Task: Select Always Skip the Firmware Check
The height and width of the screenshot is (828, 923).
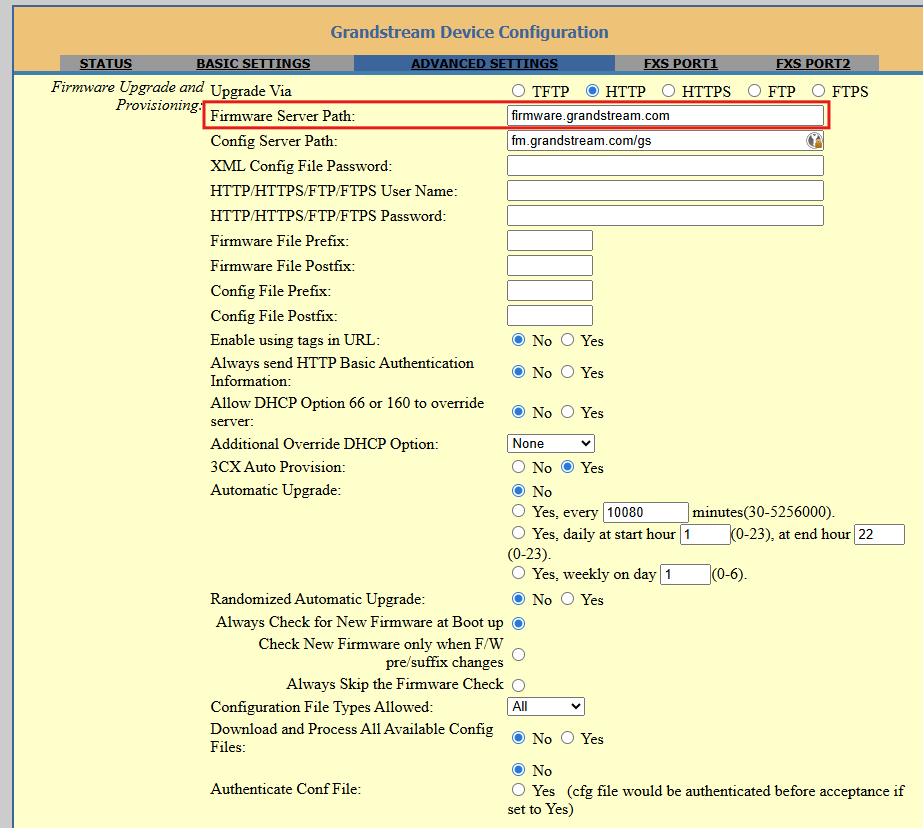Action: click(518, 685)
